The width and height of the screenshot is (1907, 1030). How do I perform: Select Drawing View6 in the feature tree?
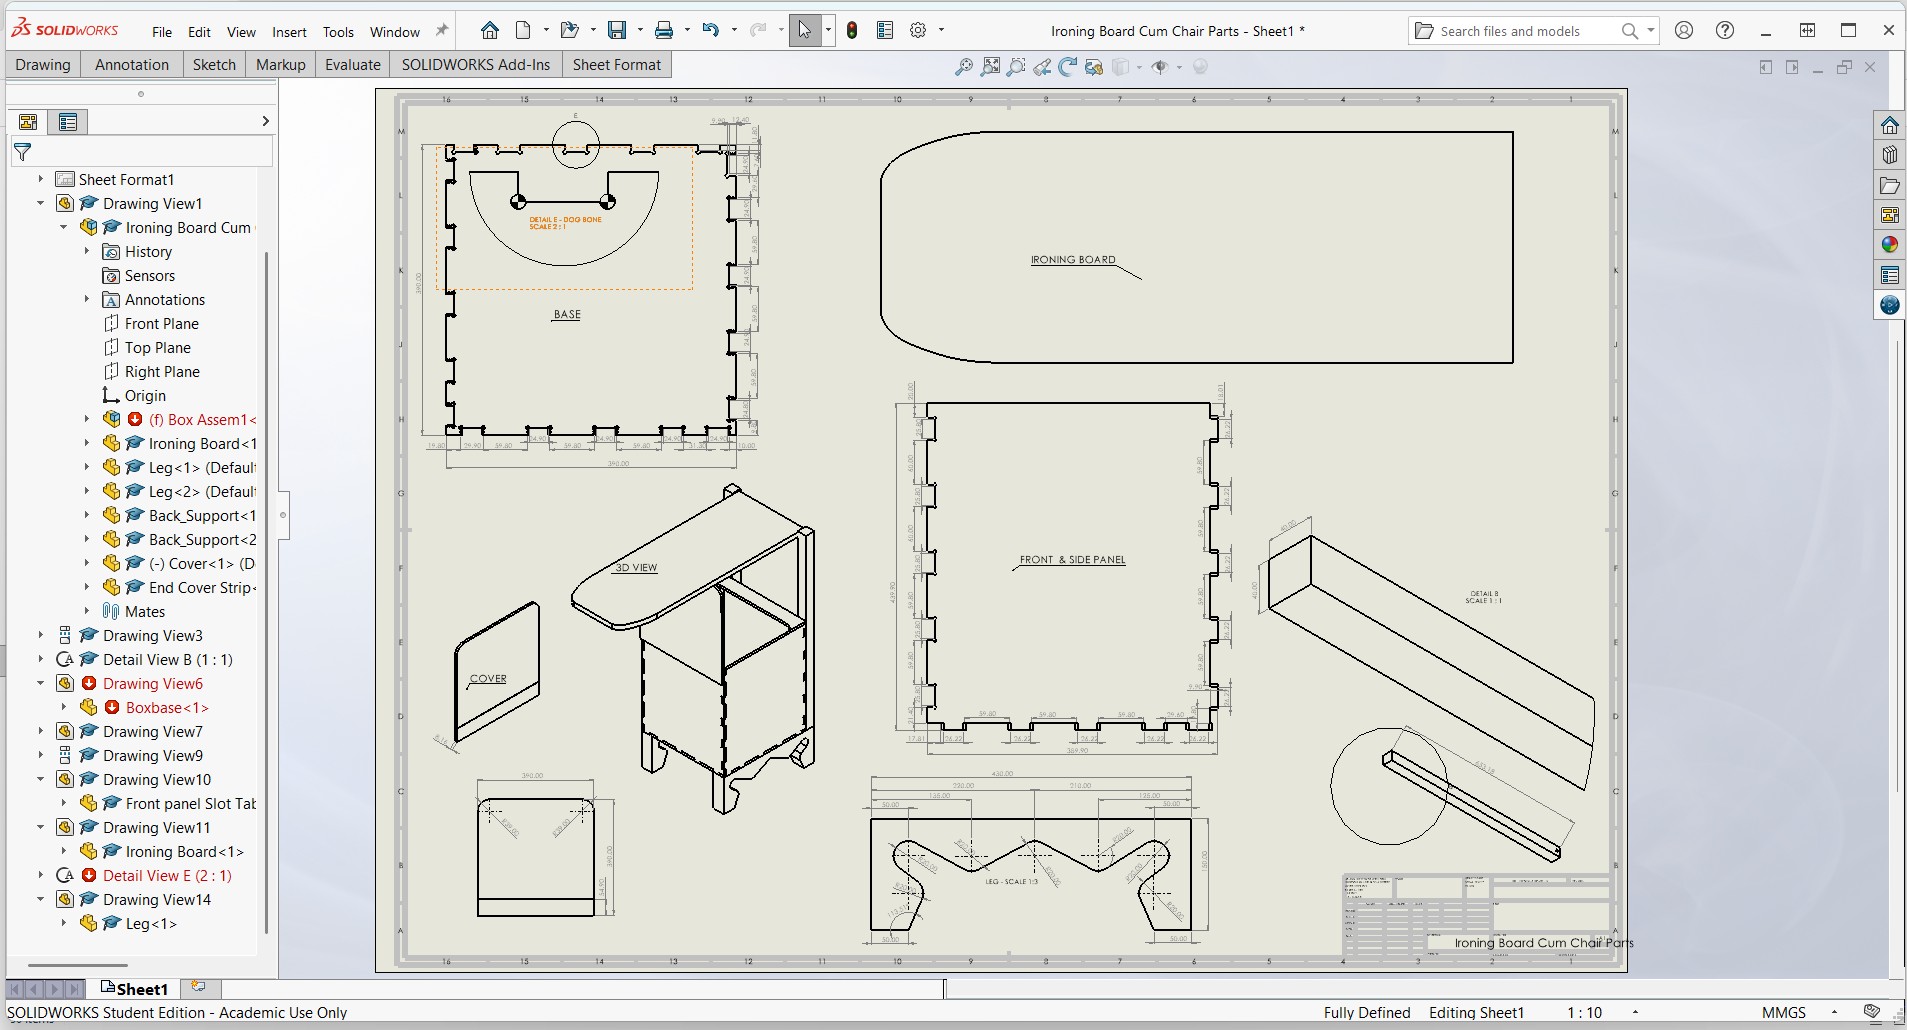[x=152, y=684]
